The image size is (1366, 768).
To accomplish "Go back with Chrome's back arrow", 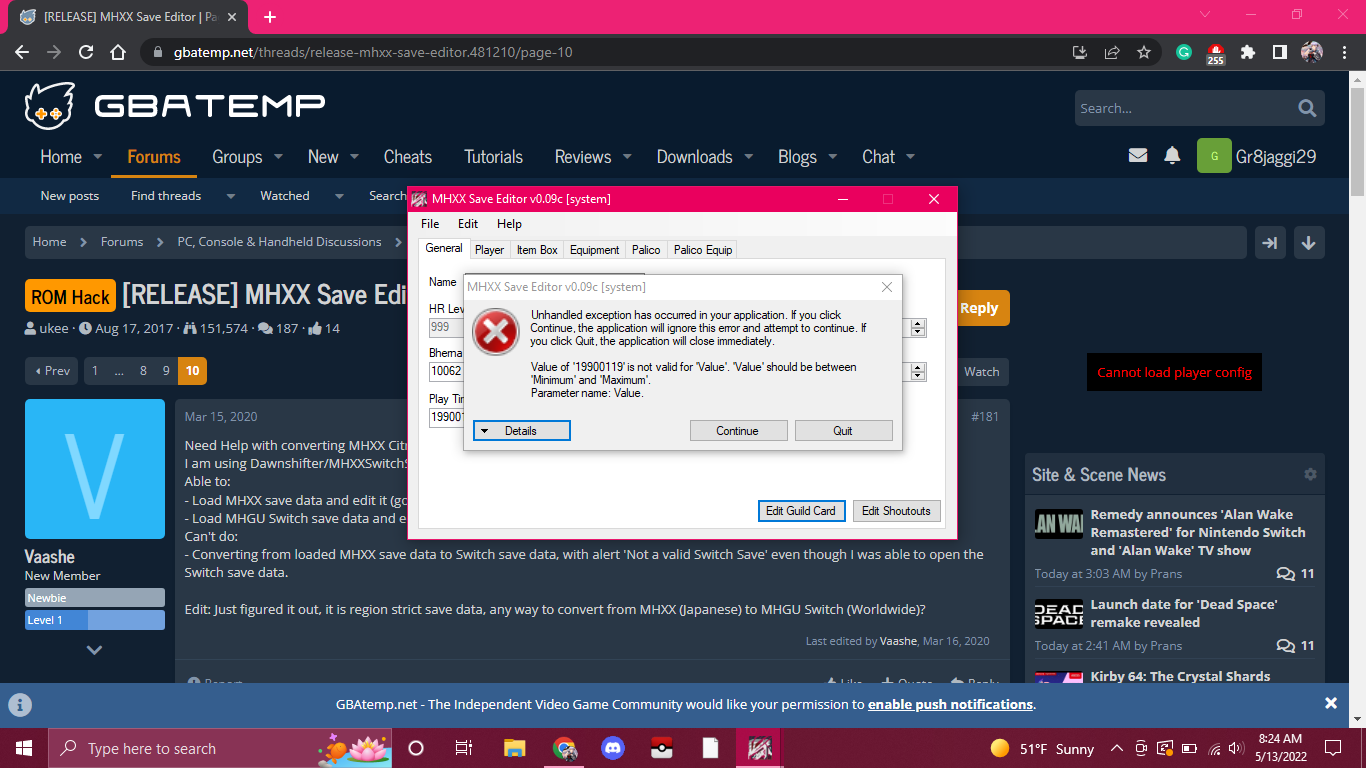I will tap(22, 52).
